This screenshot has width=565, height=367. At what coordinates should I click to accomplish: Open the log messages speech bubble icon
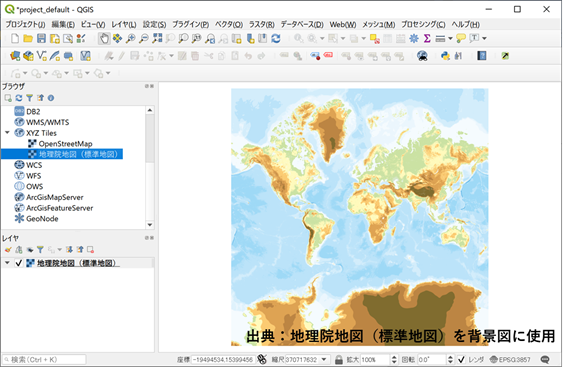tap(545, 359)
